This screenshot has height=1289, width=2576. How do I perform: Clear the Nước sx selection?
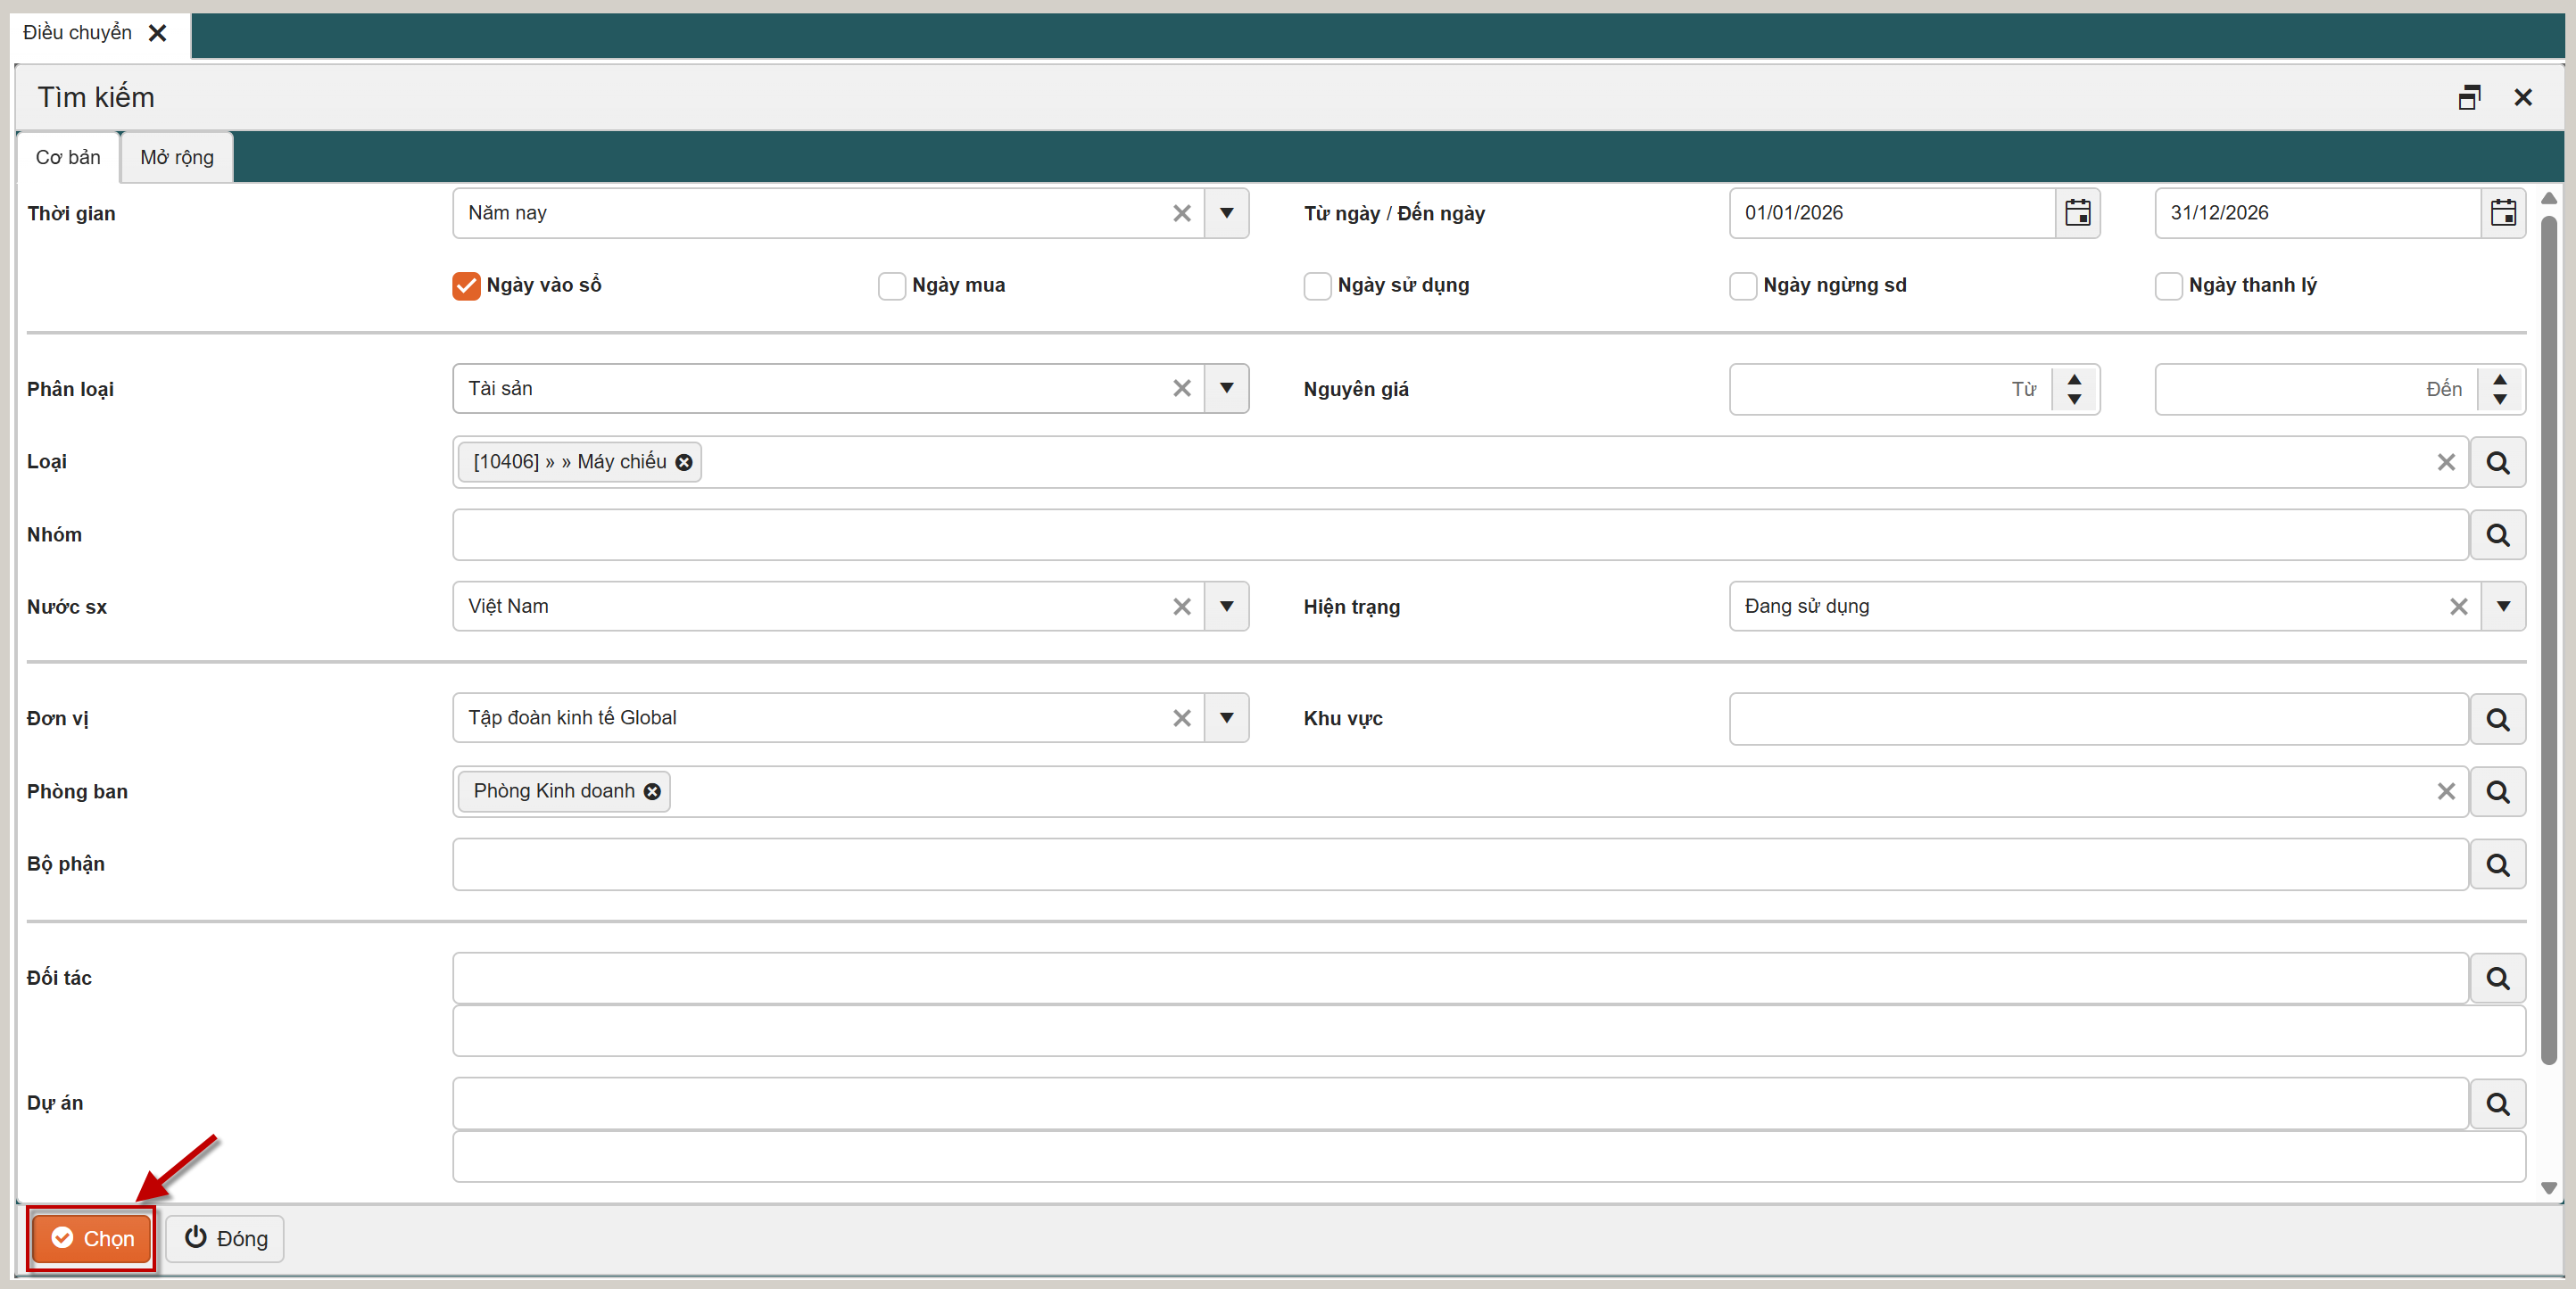pyautogui.click(x=1182, y=606)
